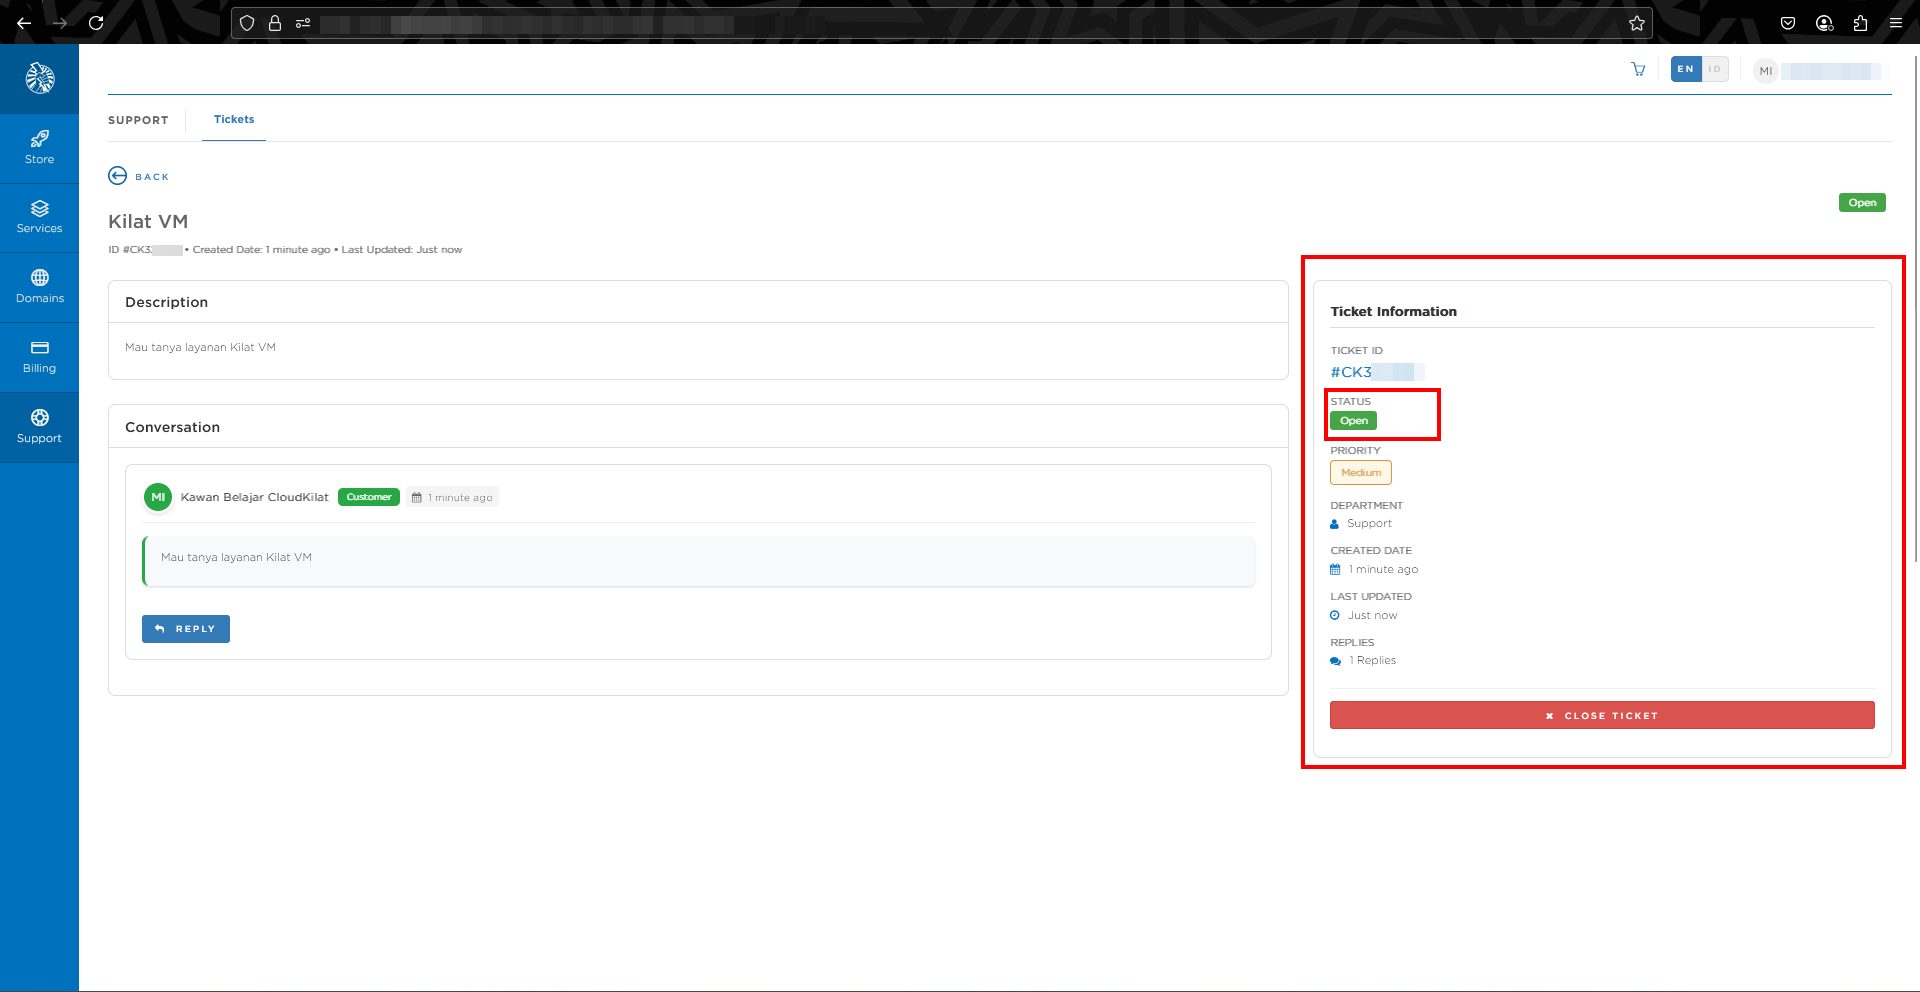Screen dimensions: 1920x992
Task: Click the CloudKilat logo at top-left
Action: coord(40,78)
